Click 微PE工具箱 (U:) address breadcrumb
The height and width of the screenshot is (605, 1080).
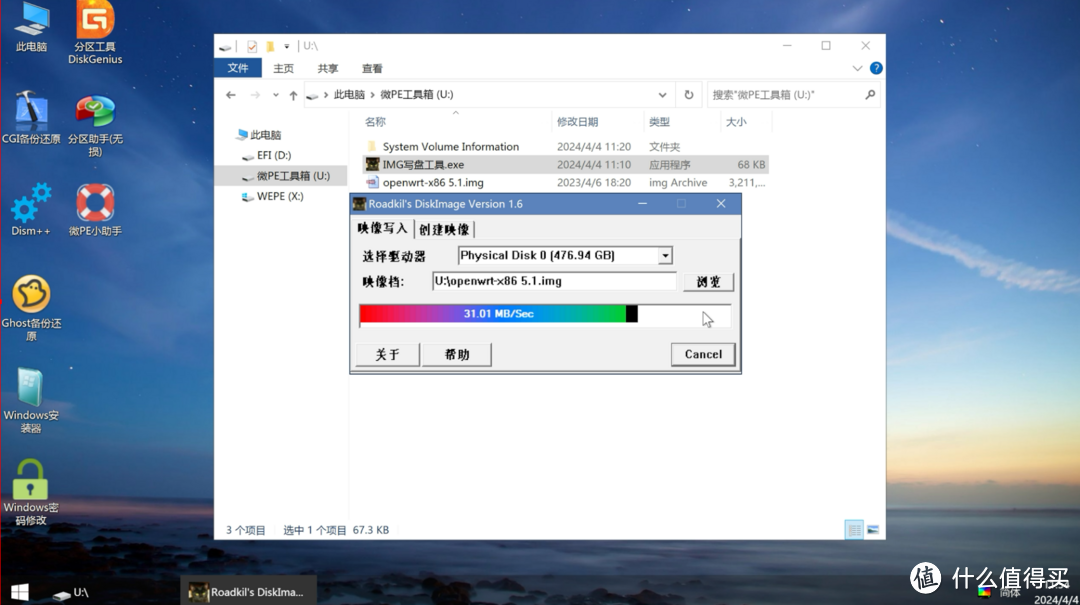tap(417, 95)
